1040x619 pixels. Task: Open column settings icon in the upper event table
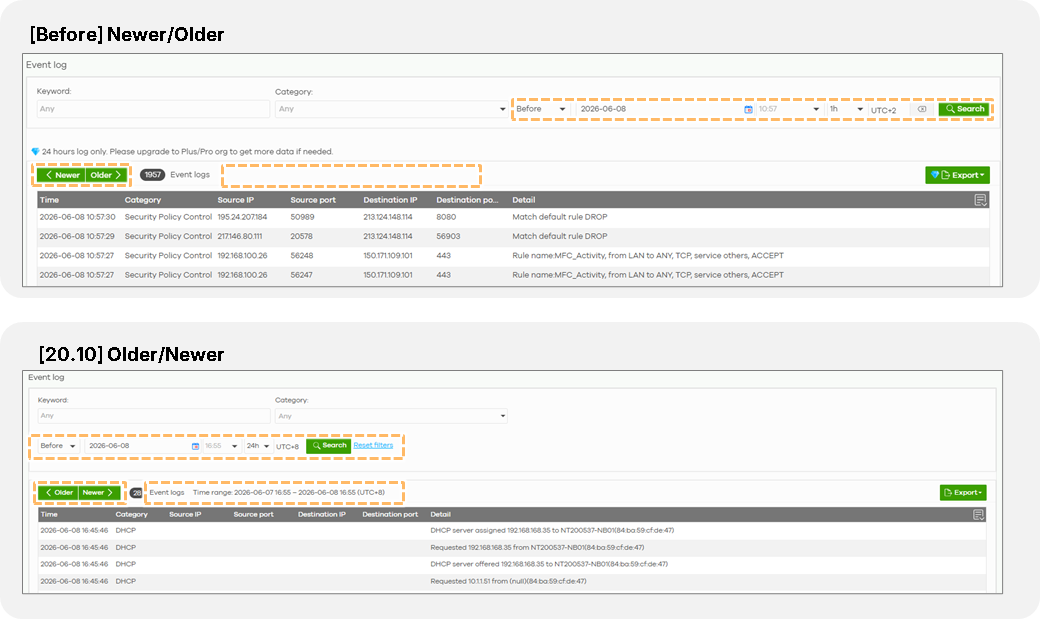(x=980, y=200)
